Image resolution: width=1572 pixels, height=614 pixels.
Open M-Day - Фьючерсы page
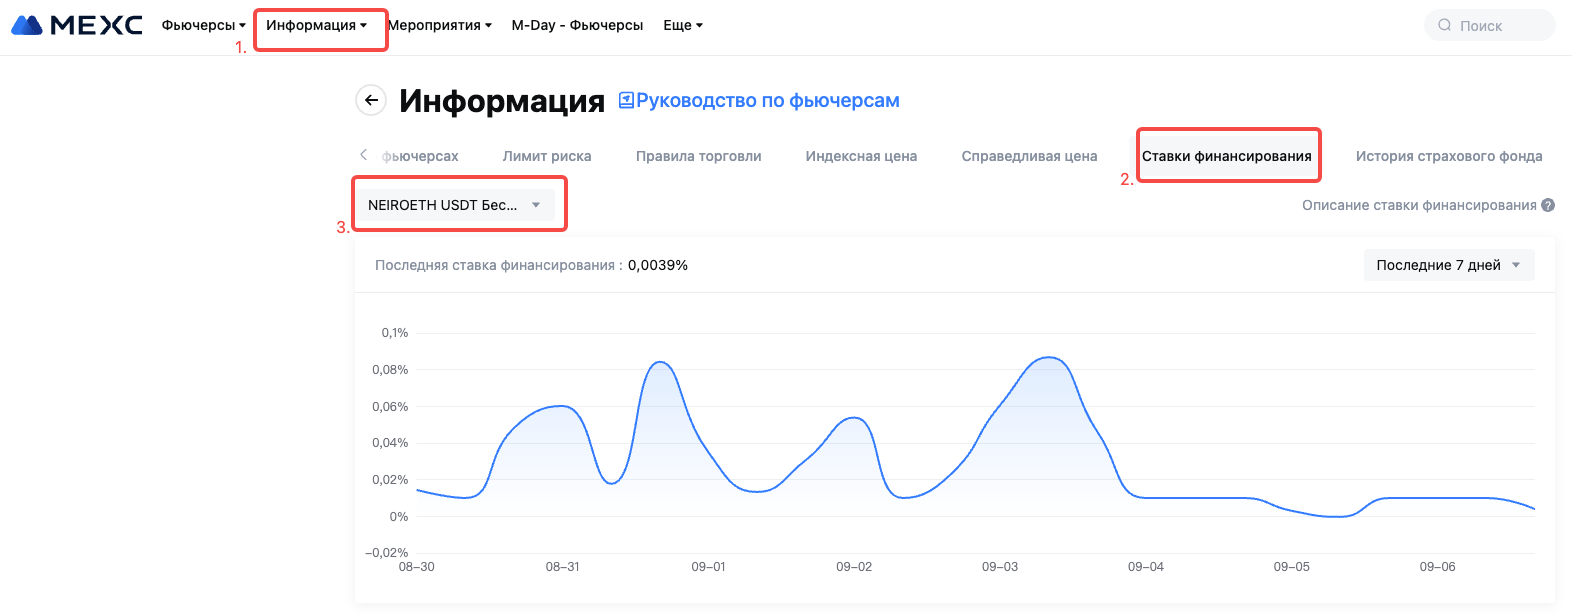(577, 25)
